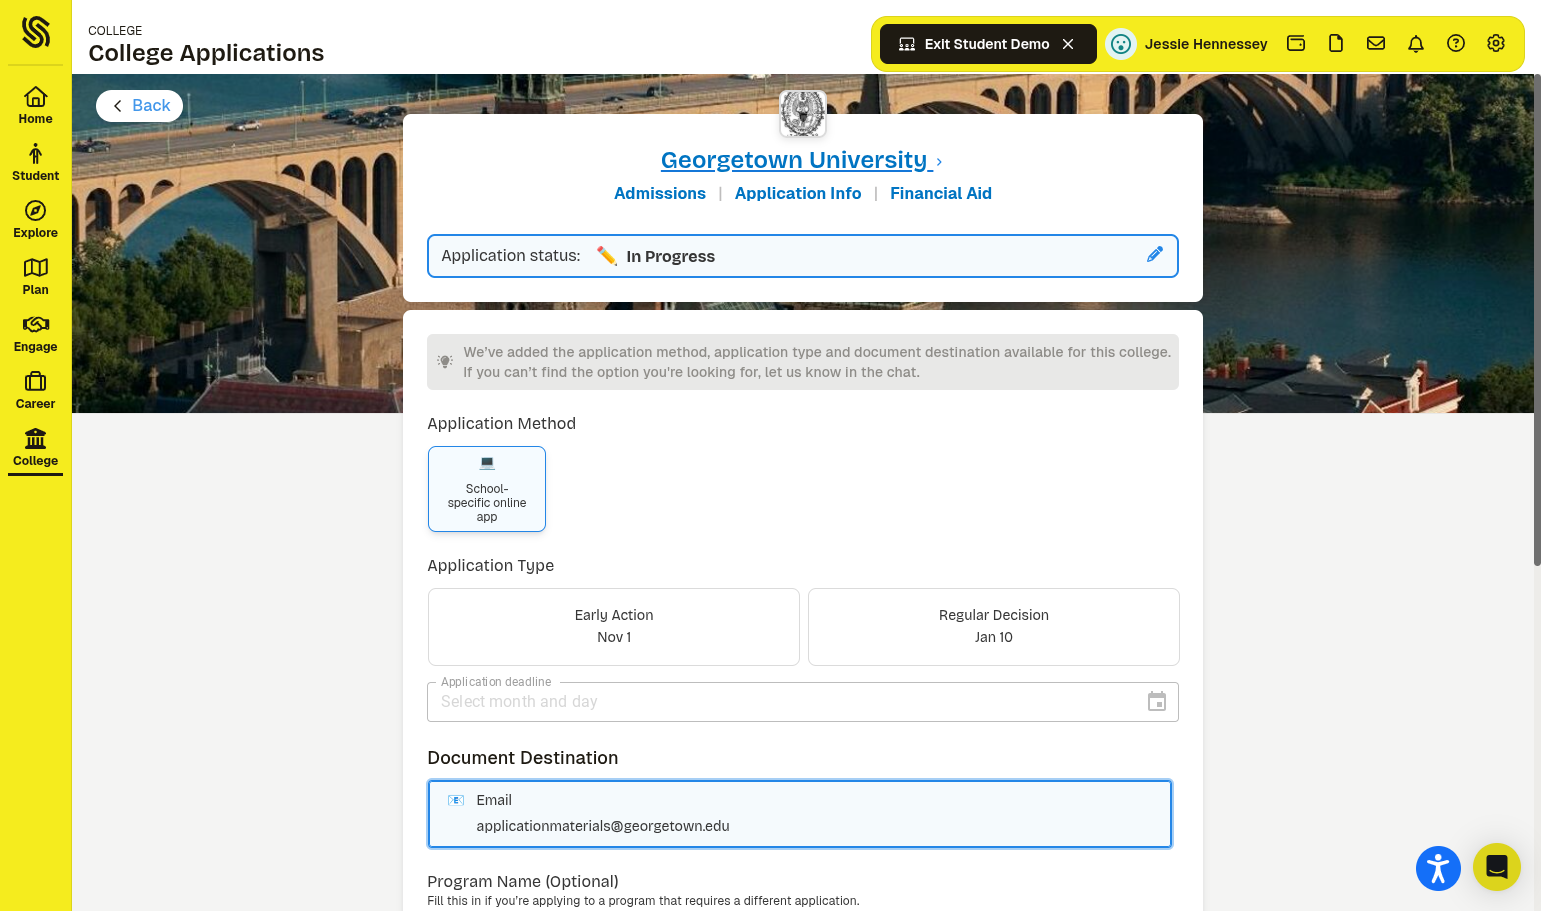
Task: Choose Regular Decision Jan 10 application type
Action: click(x=994, y=627)
